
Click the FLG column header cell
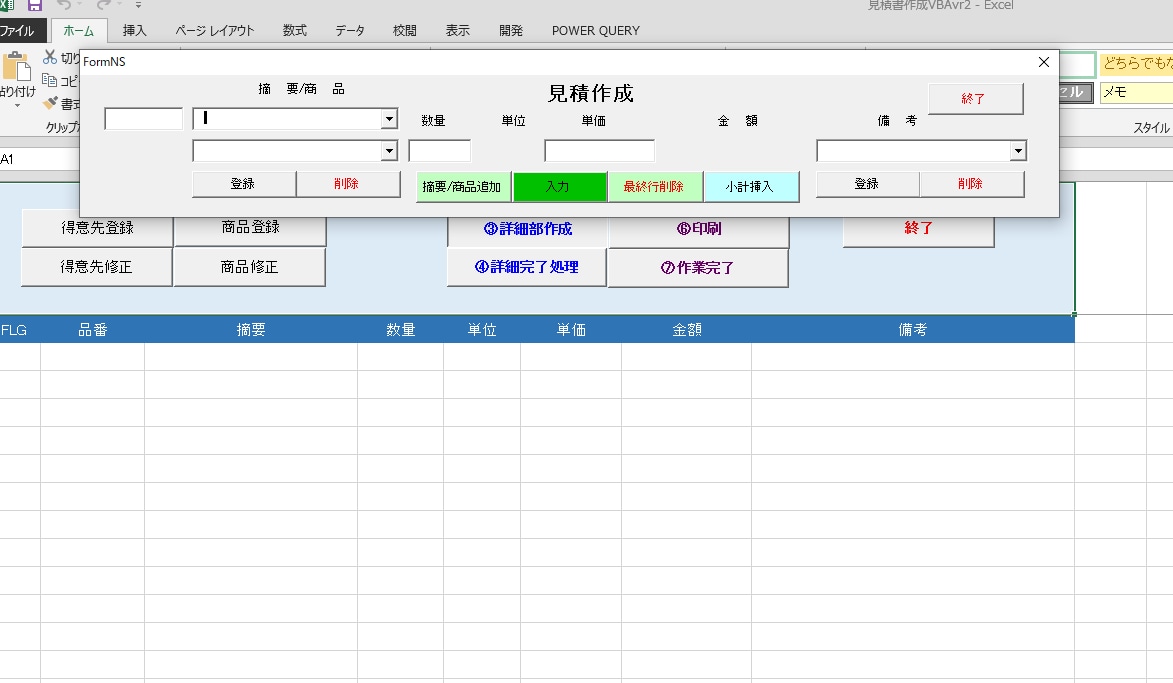(20, 330)
